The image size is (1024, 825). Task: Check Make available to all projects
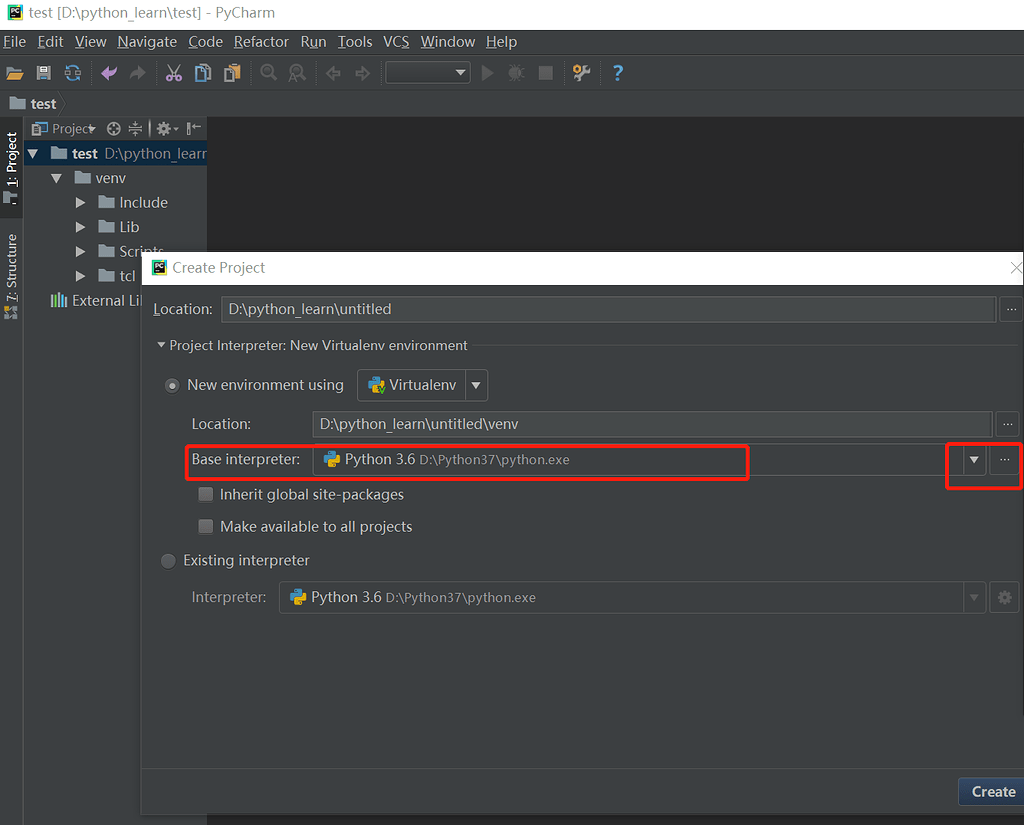point(206,526)
